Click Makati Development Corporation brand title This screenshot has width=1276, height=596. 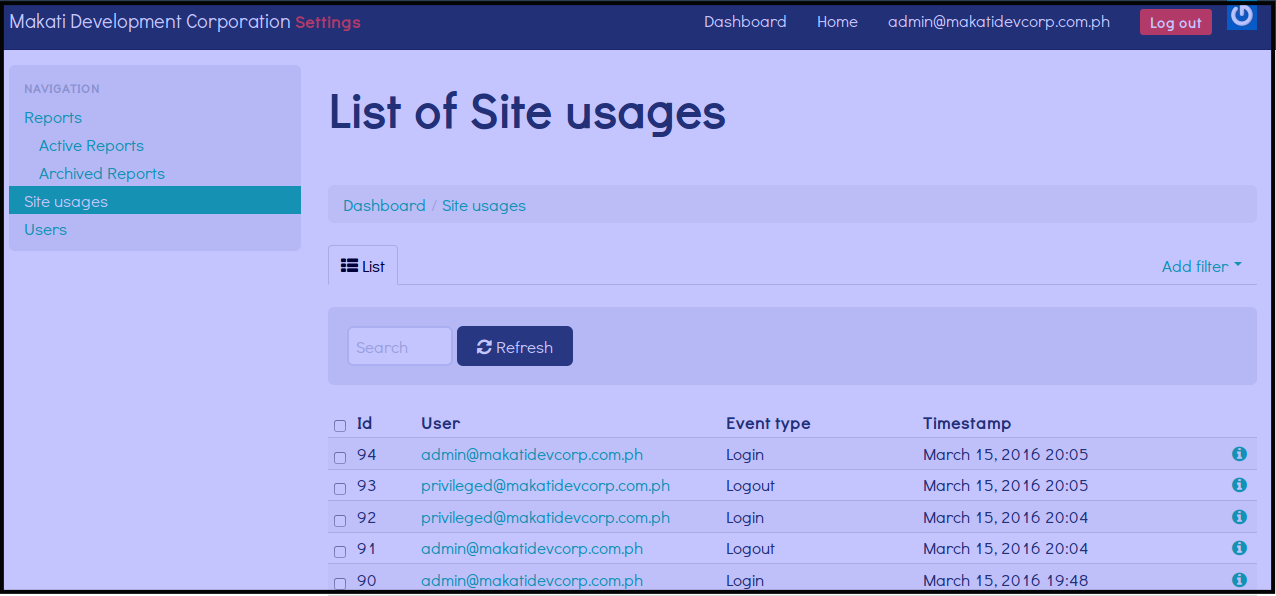pyautogui.click(x=150, y=21)
